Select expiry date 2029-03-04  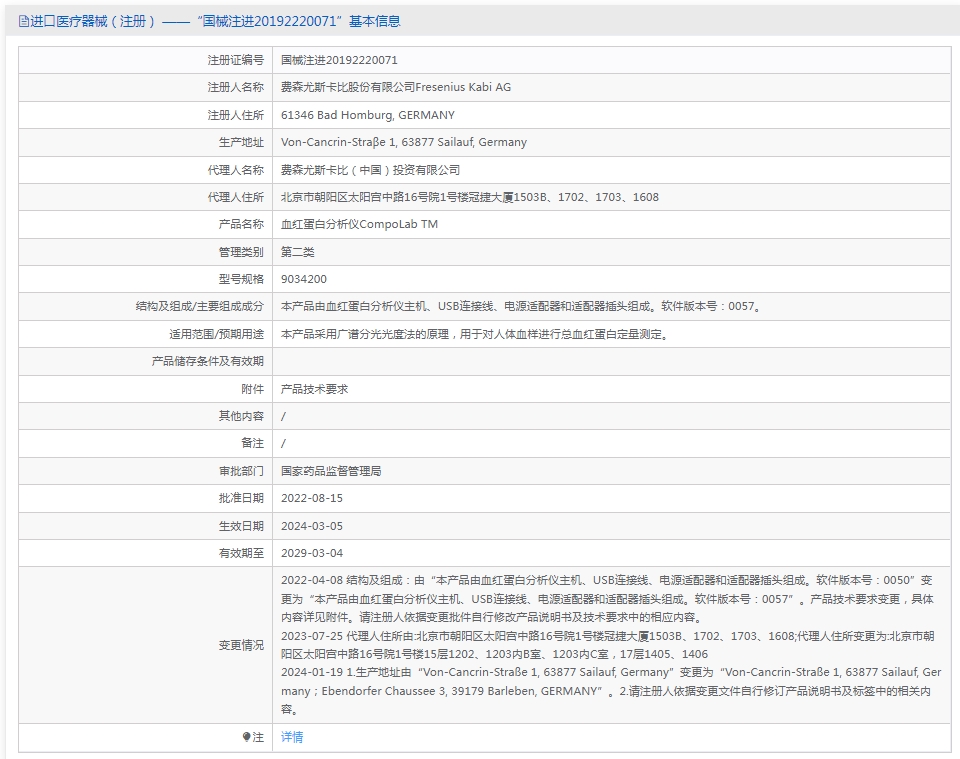[312, 553]
